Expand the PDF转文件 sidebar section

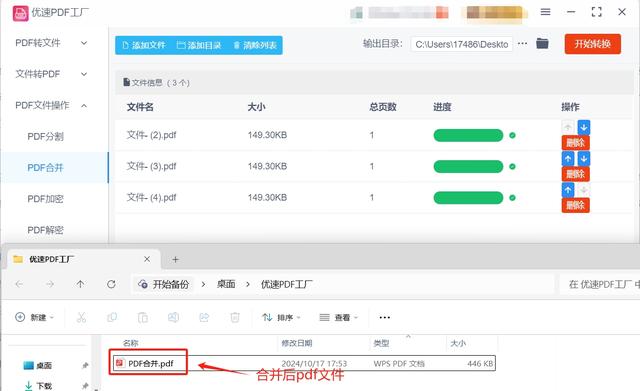click(x=51, y=43)
